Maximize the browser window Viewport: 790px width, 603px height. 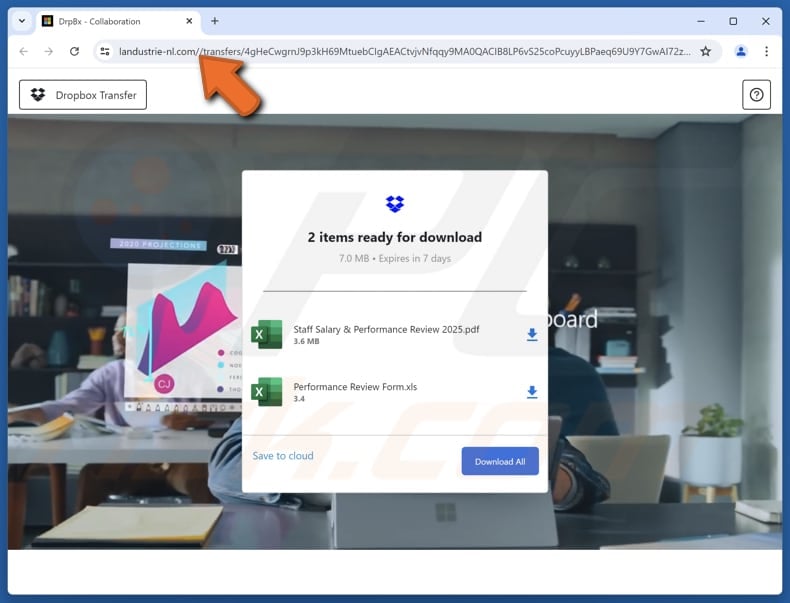tap(733, 21)
